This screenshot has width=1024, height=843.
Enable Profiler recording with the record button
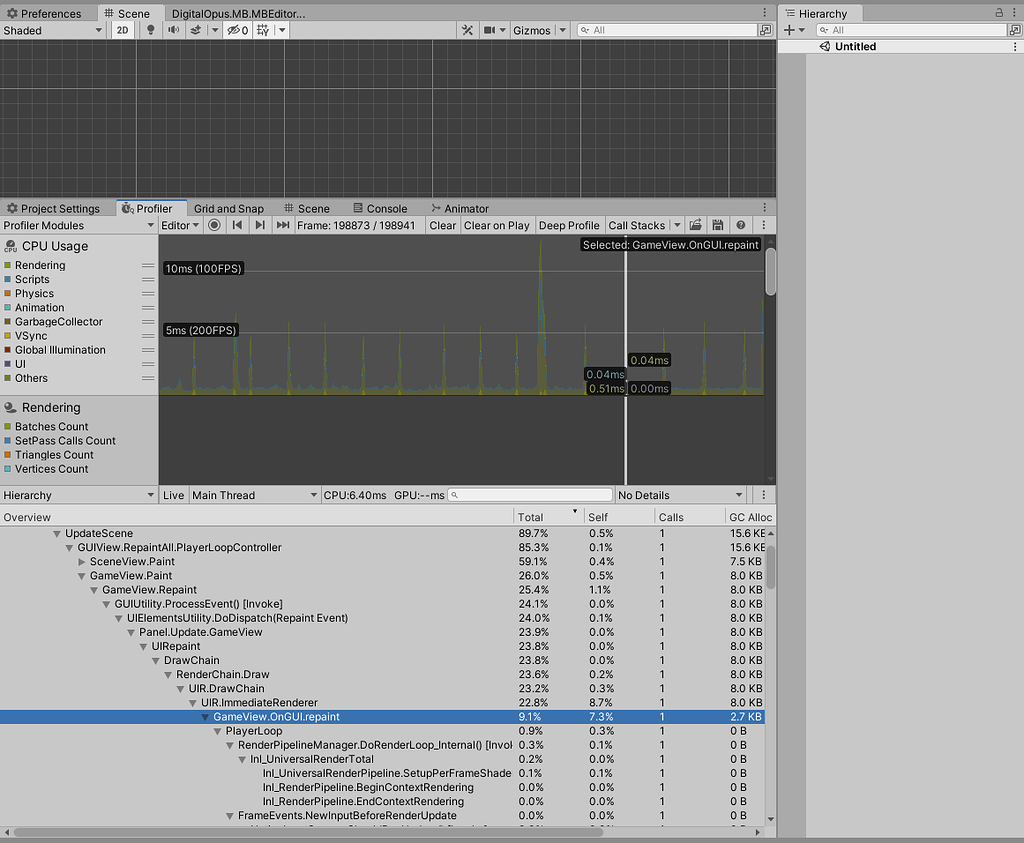click(x=214, y=225)
